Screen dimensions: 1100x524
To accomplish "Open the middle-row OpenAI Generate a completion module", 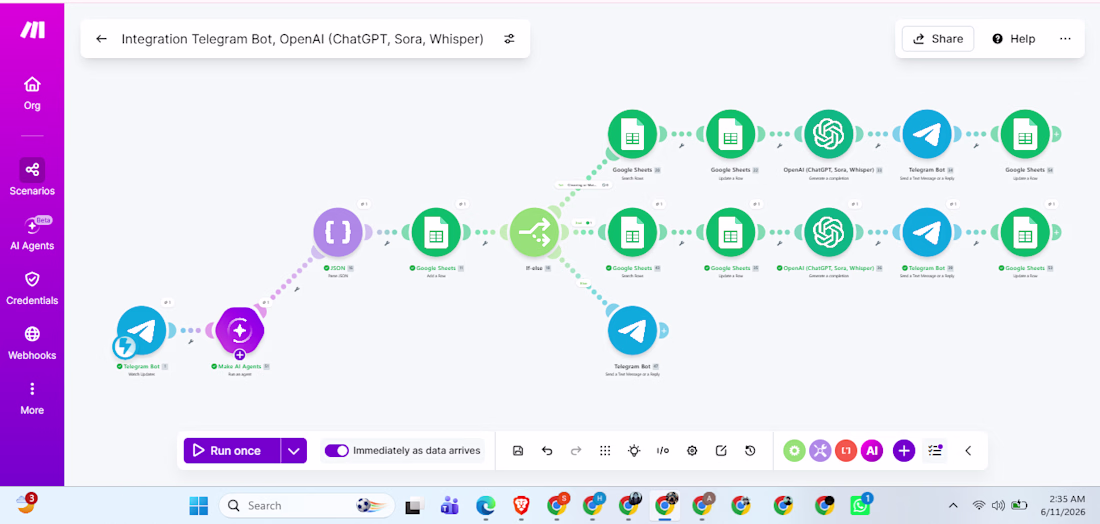I will coord(829,232).
